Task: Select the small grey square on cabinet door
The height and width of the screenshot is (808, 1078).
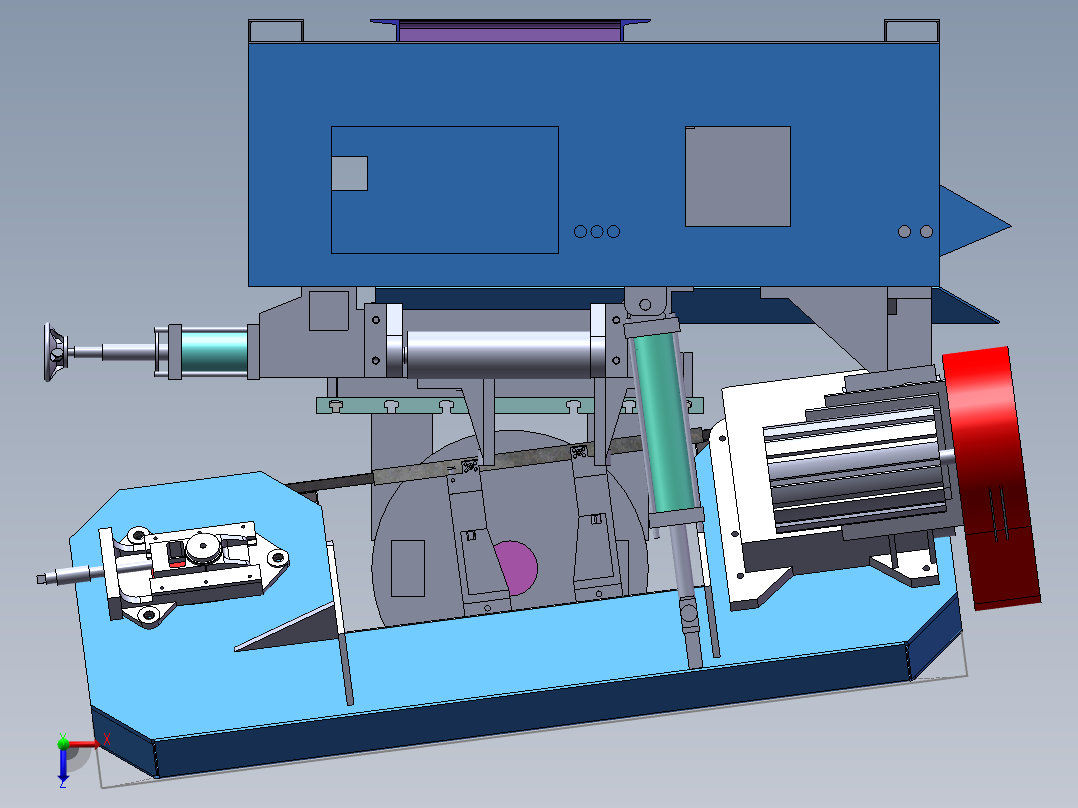Action: [349, 173]
